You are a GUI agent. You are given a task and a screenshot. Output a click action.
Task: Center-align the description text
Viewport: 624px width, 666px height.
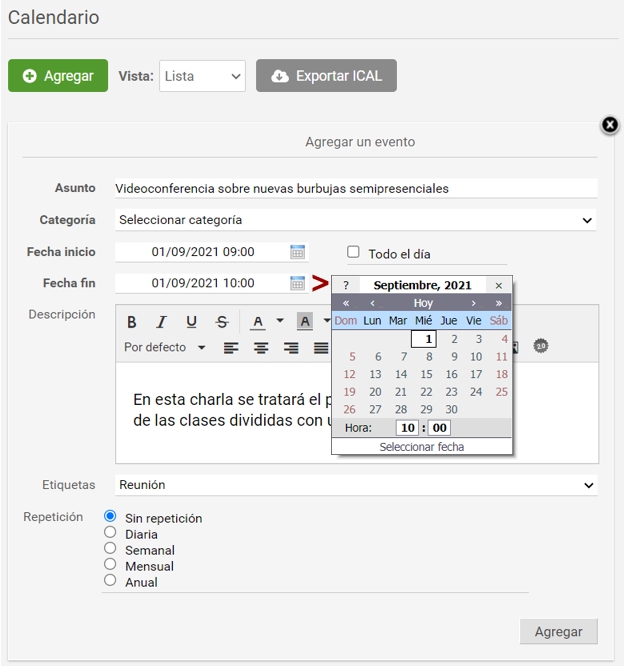pyautogui.click(x=261, y=348)
